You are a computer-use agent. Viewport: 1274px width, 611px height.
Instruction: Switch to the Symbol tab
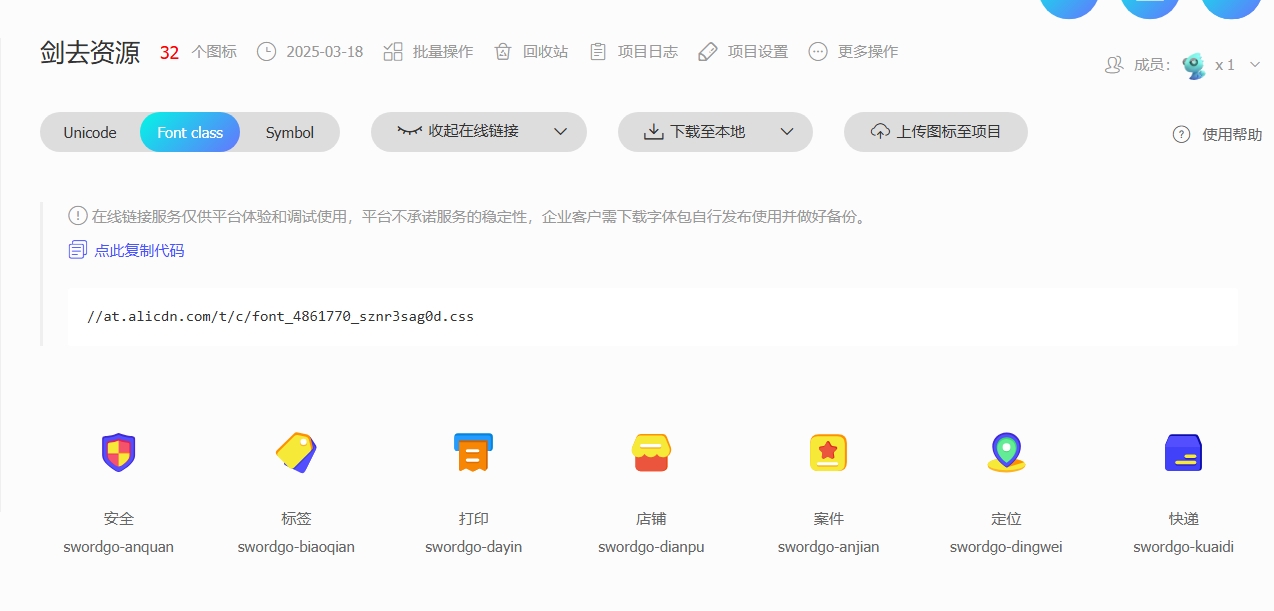(x=288, y=131)
